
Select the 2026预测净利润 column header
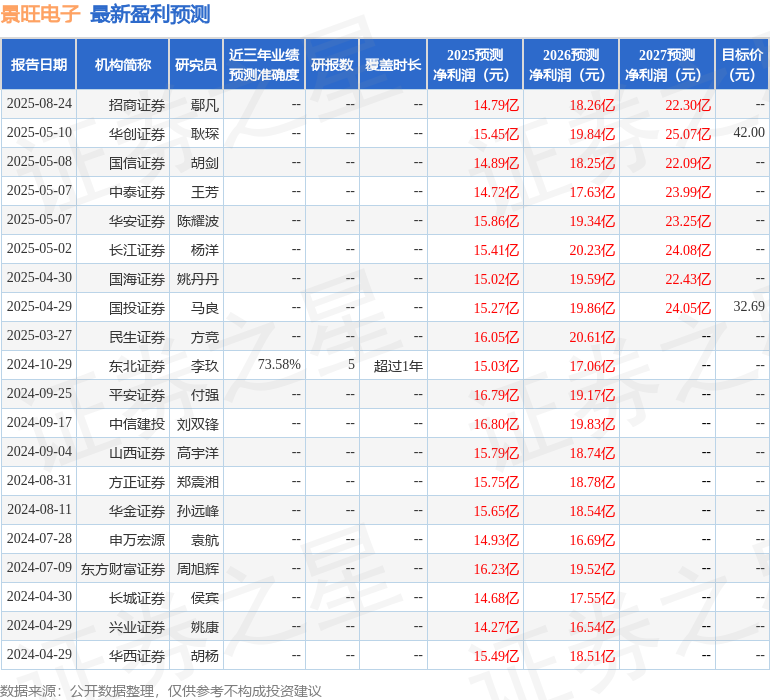click(x=571, y=65)
